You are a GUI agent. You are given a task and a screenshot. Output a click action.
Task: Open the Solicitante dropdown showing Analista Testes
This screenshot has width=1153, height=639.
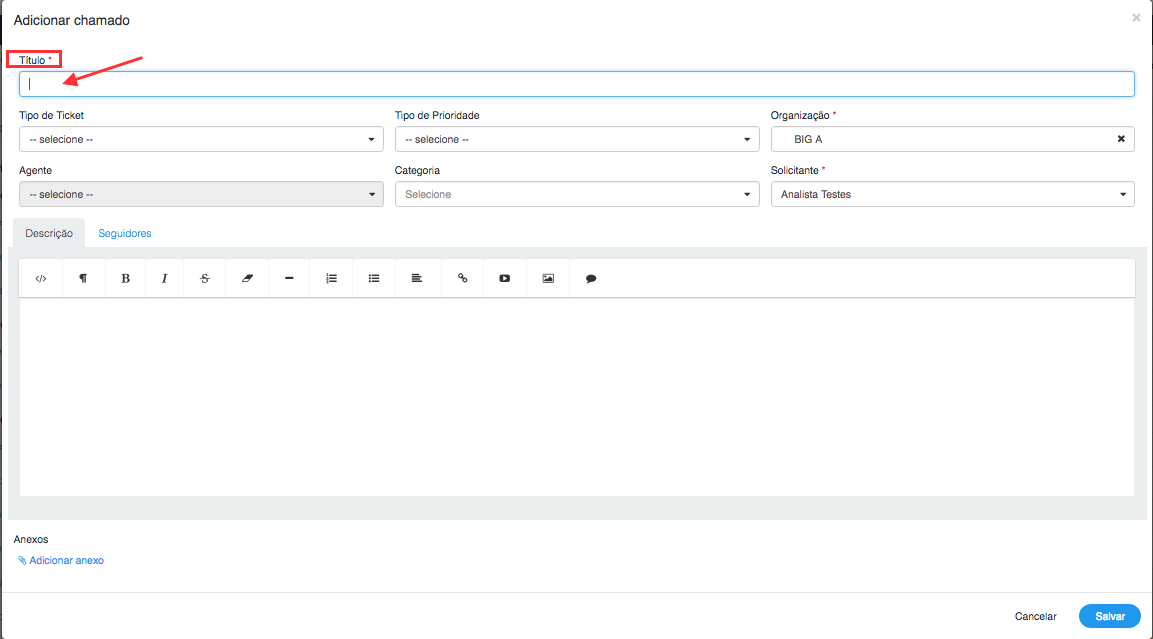(x=953, y=194)
